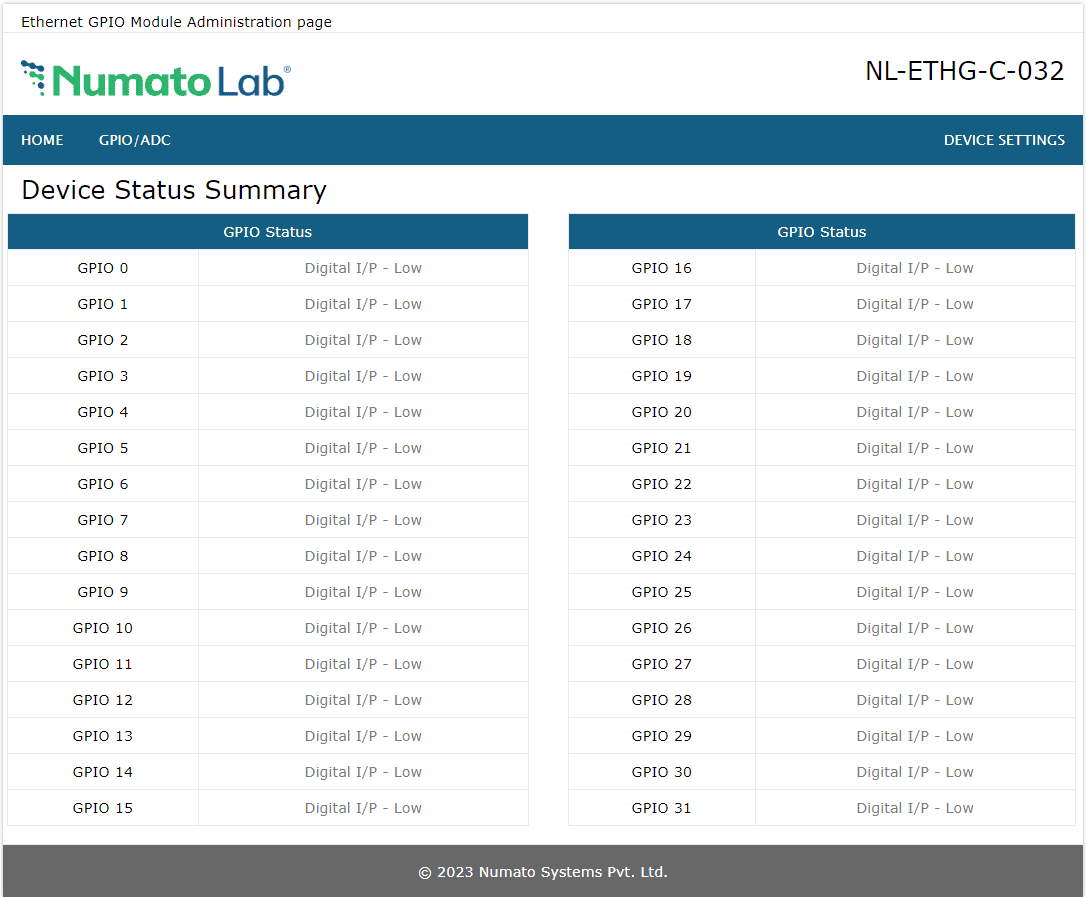Click the Numato Lab logo
This screenshot has height=897, width=1086.
point(156,79)
